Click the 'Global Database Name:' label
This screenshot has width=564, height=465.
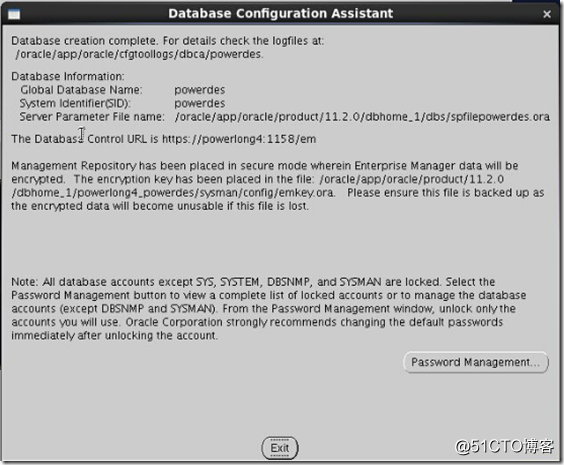click(81, 90)
